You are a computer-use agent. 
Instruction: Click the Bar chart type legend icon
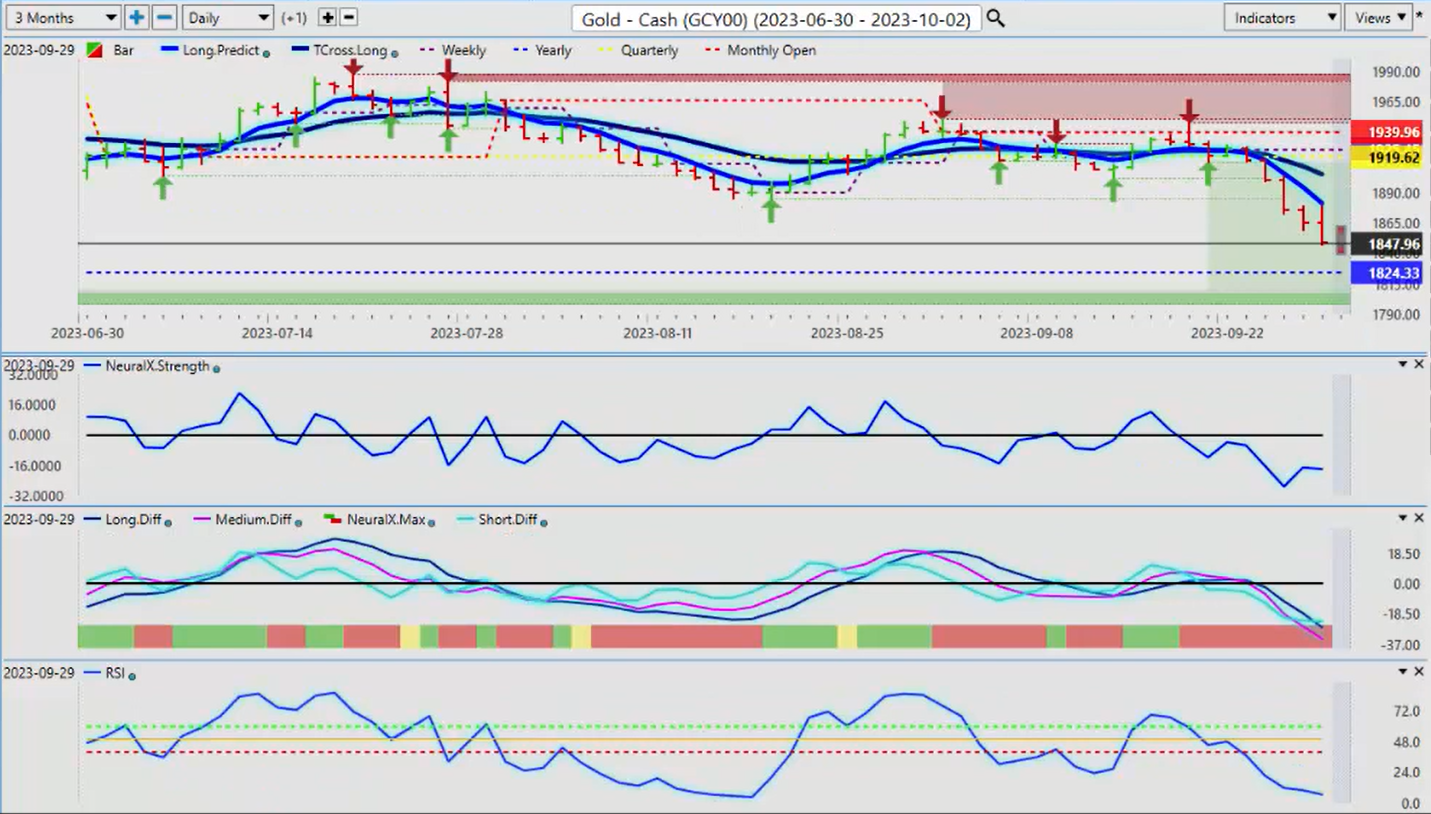[x=97, y=50]
